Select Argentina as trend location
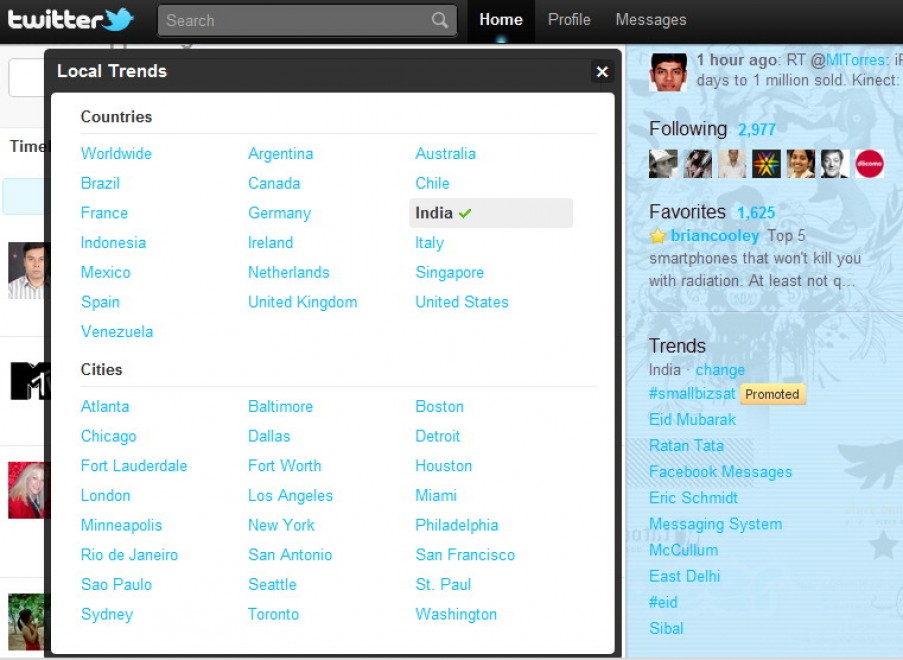The height and width of the screenshot is (660, 903). point(280,154)
